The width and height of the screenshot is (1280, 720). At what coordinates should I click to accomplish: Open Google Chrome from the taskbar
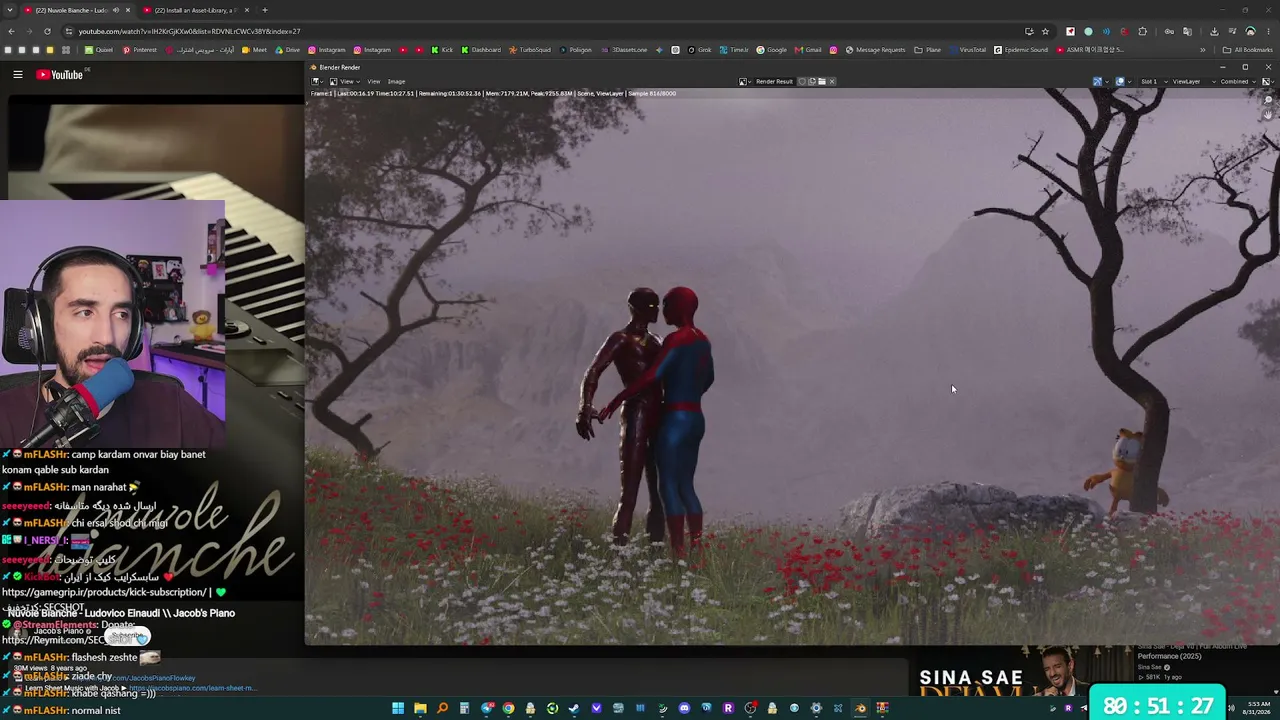(x=508, y=708)
